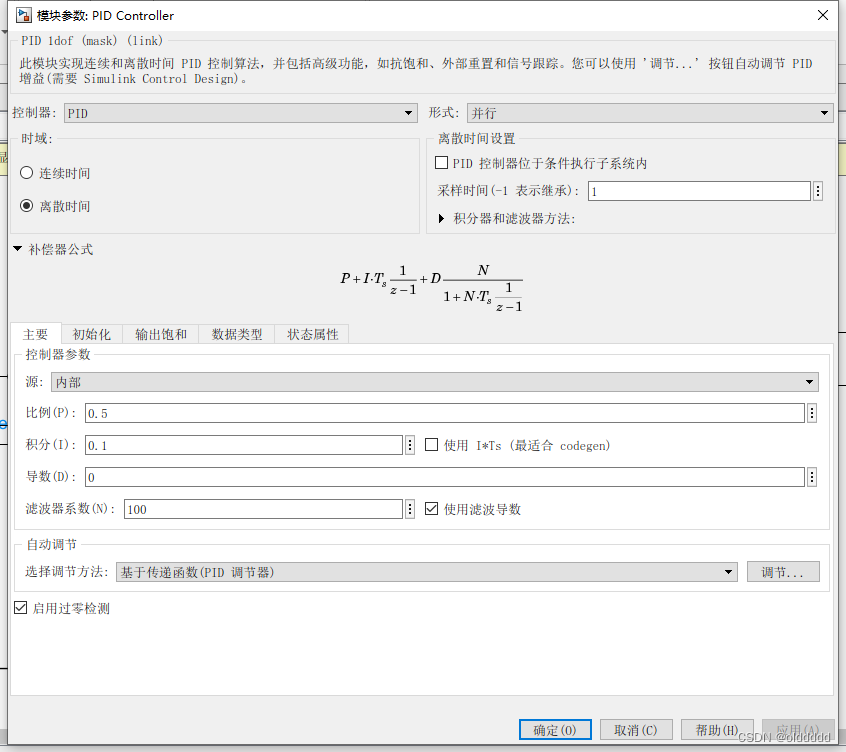Viewport: 846px width, 752px height.
Task: Switch to the 输出饱和 tab
Action: (162, 334)
